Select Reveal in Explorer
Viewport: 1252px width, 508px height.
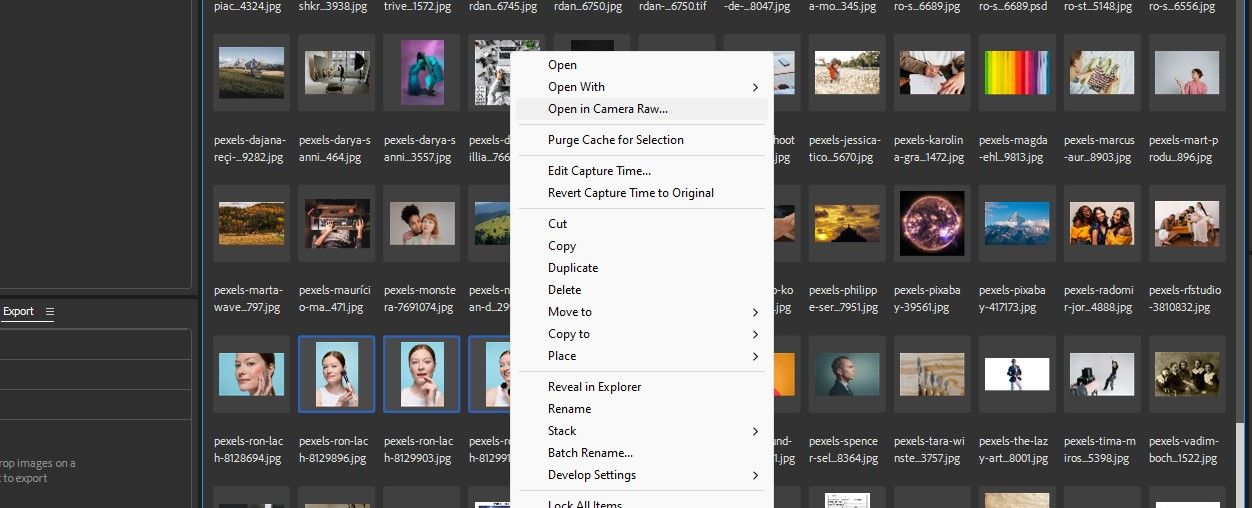(594, 387)
